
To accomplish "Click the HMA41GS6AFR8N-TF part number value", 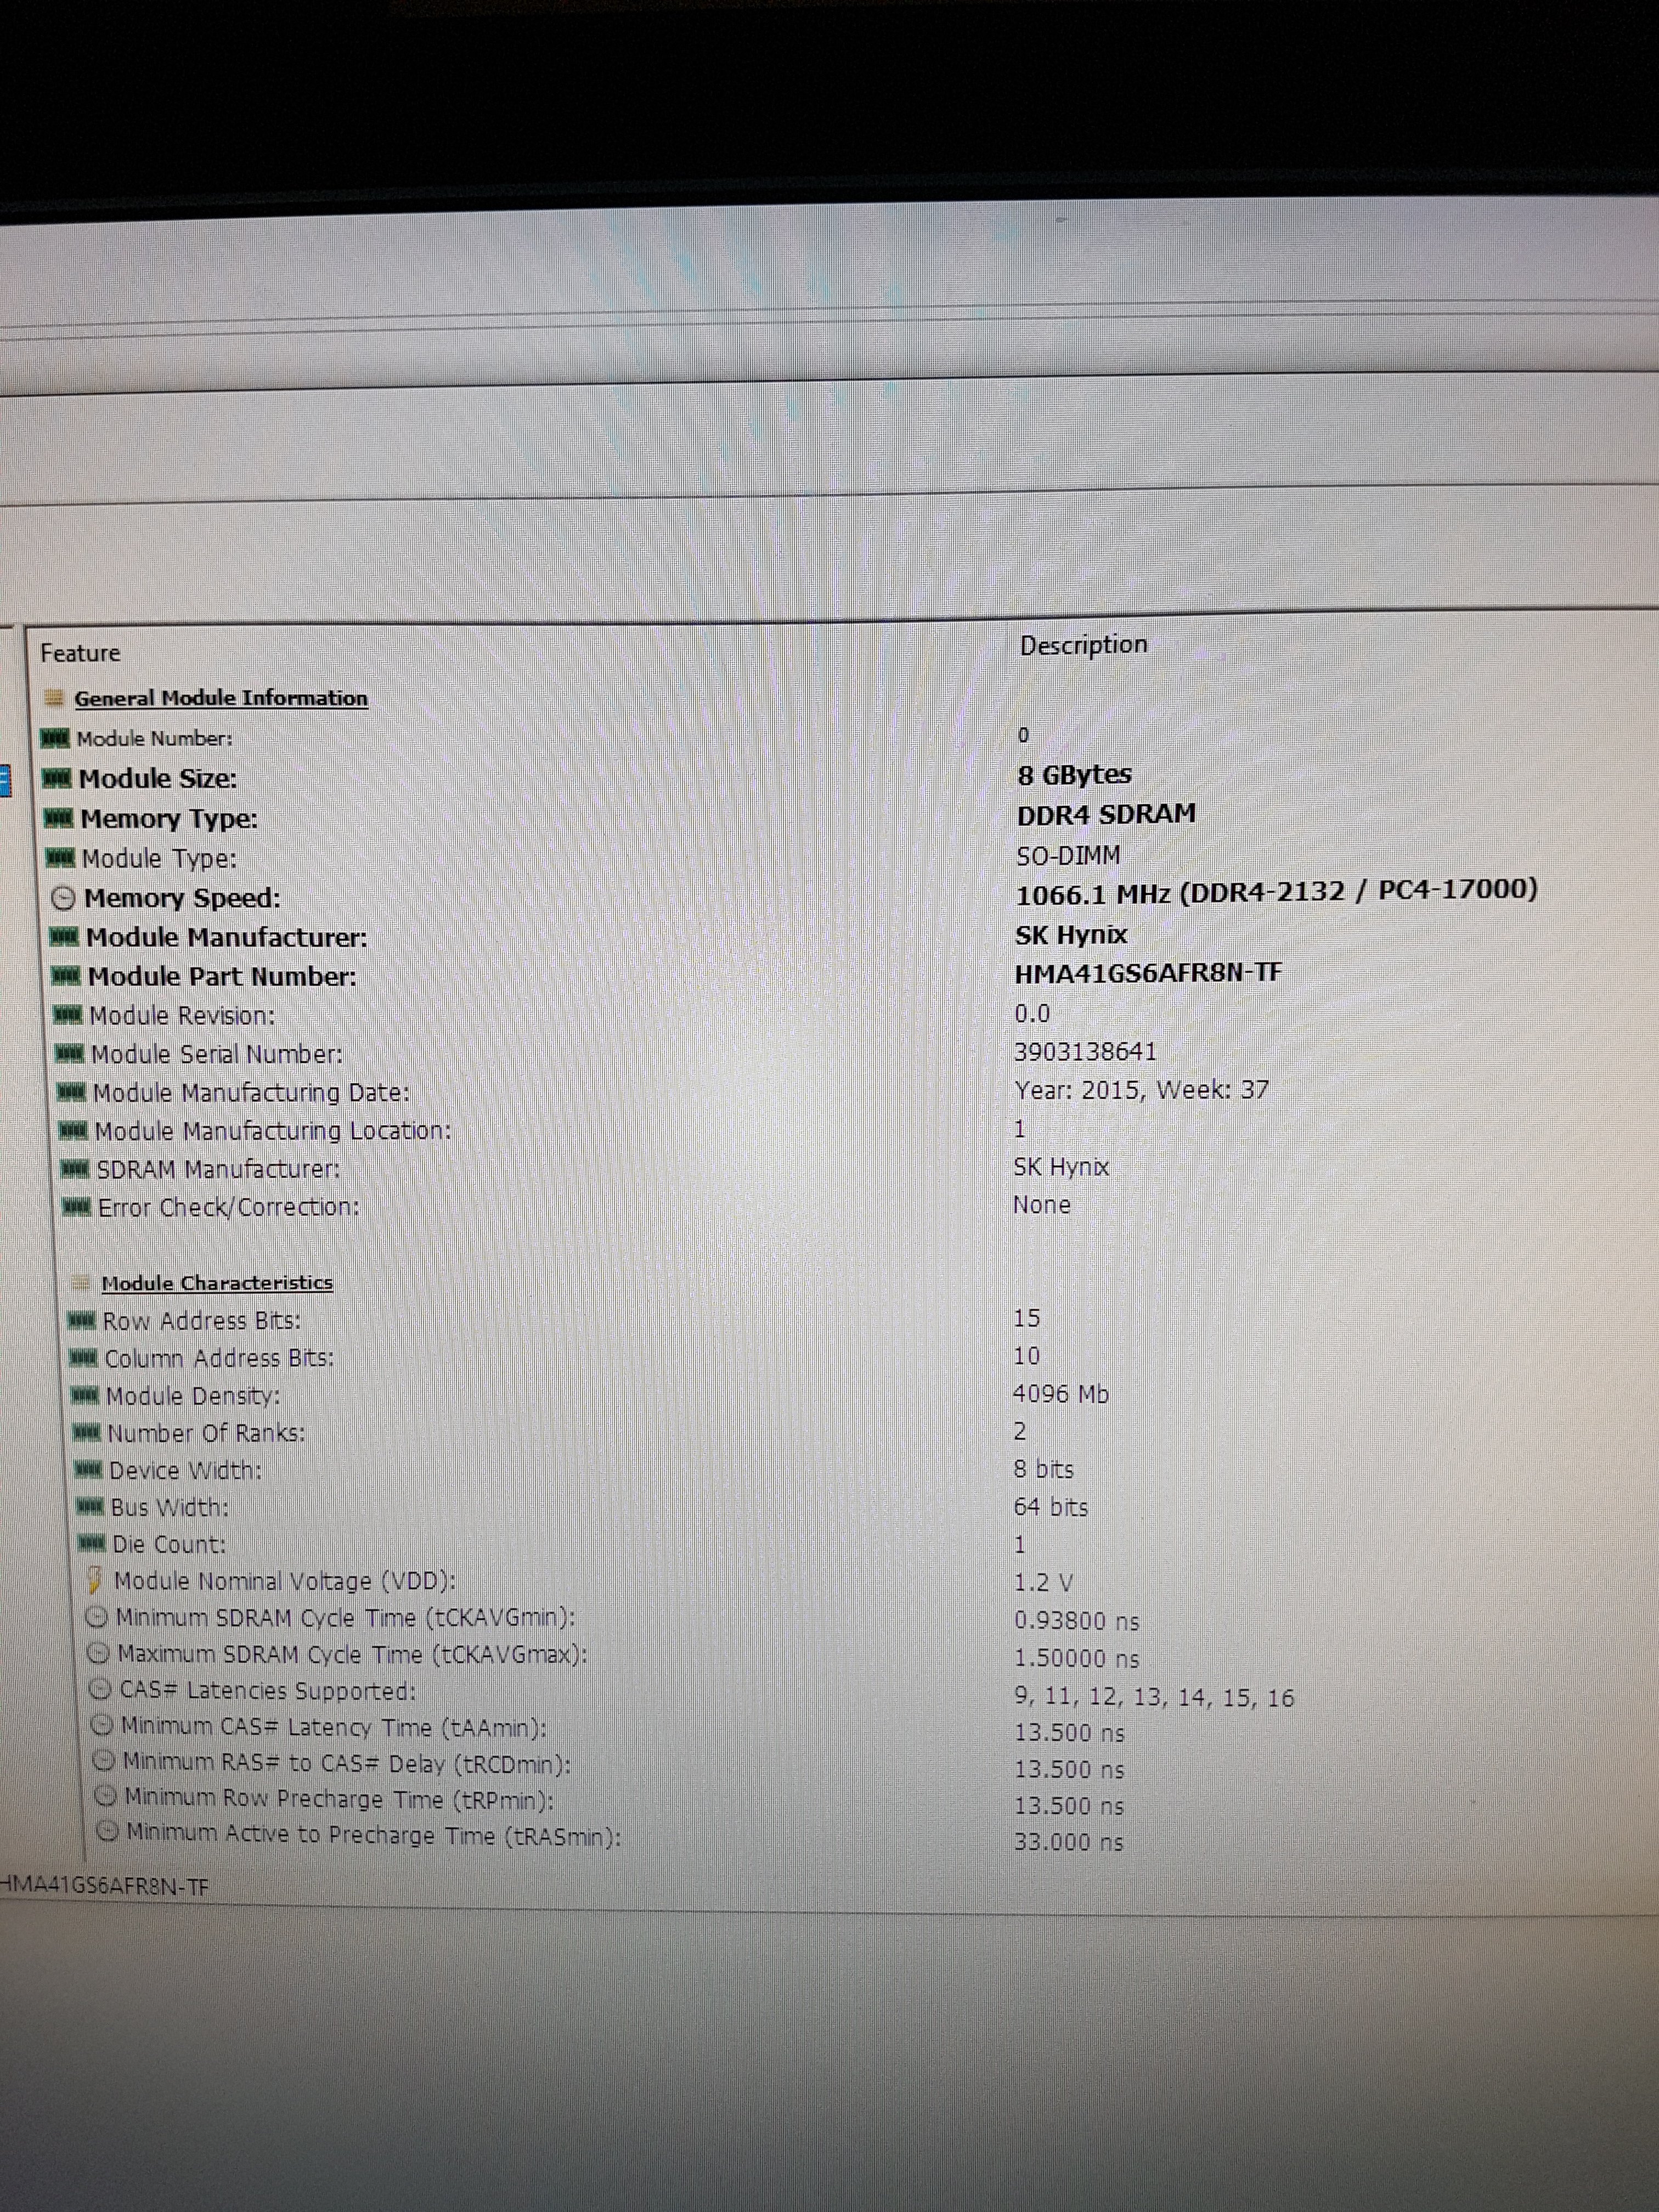I will [x=1148, y=973].
